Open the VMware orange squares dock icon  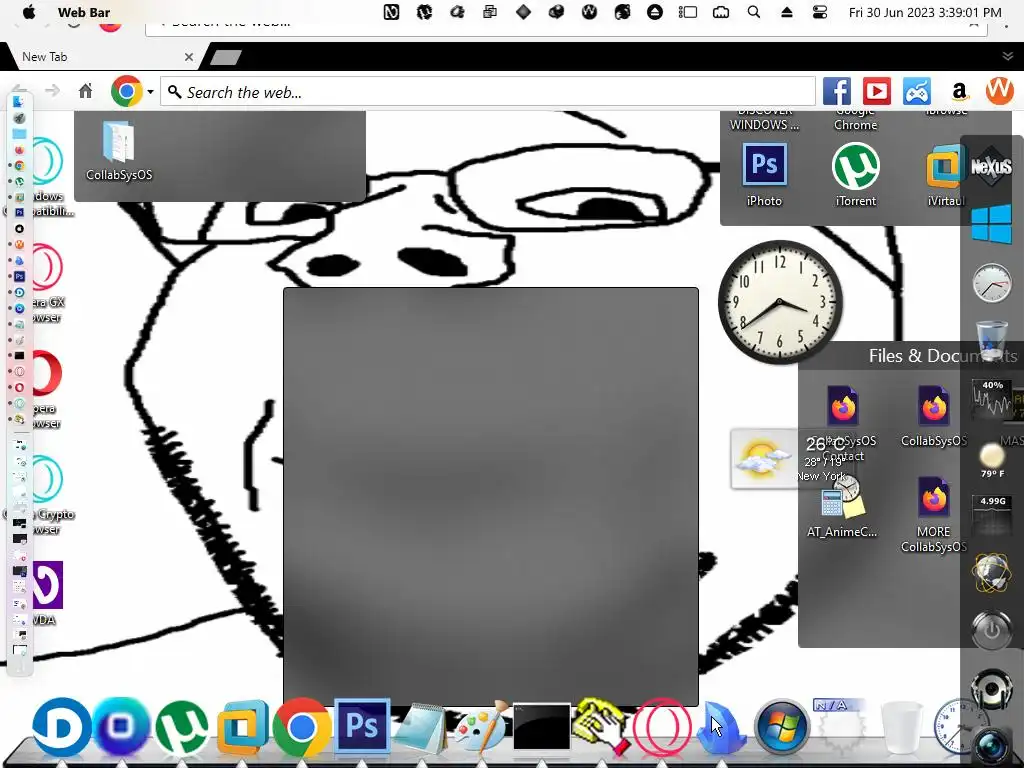(x=242, y=728)
